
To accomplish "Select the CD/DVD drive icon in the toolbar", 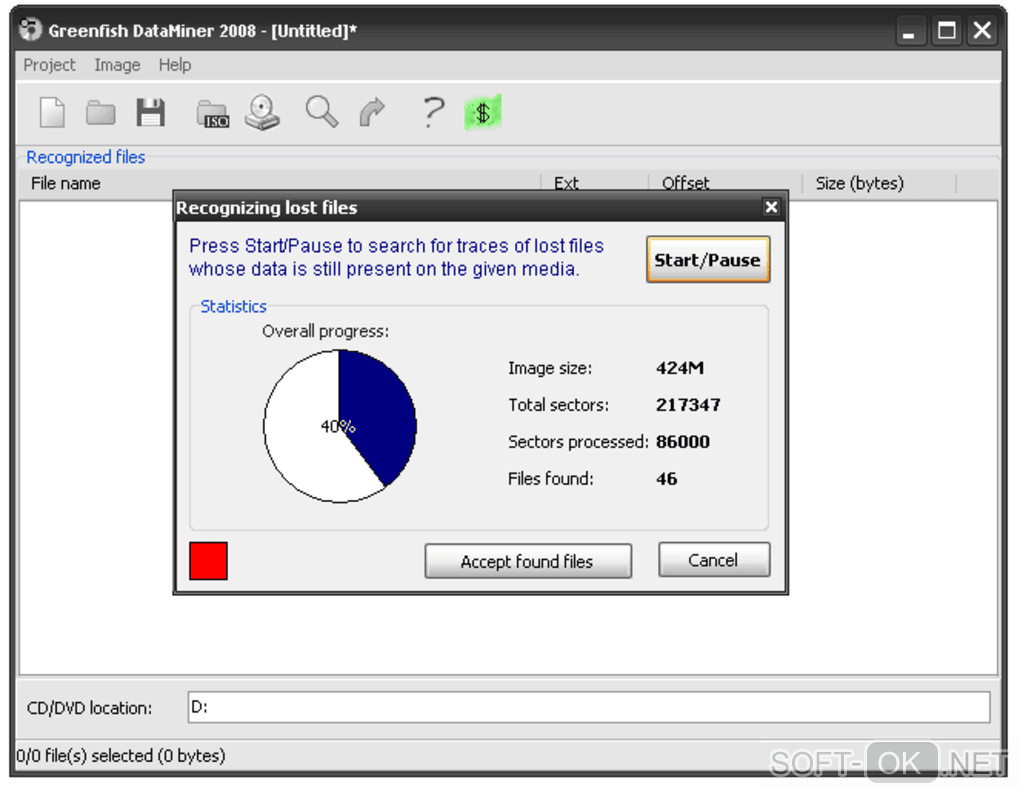I will 262,113.
